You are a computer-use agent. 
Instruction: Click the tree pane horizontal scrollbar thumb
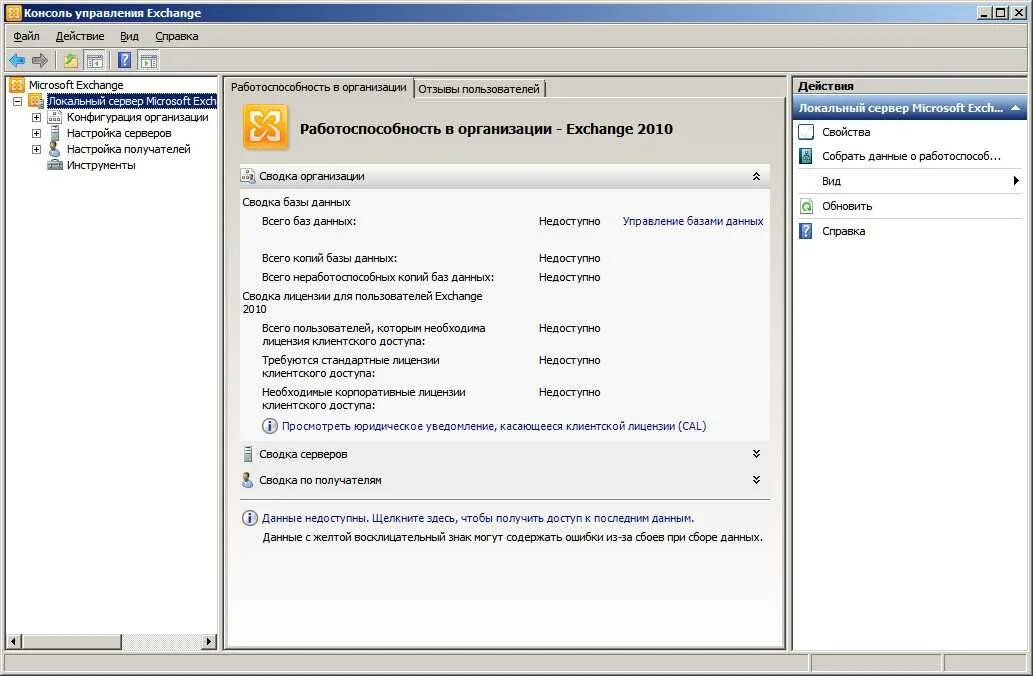point(72,641)
